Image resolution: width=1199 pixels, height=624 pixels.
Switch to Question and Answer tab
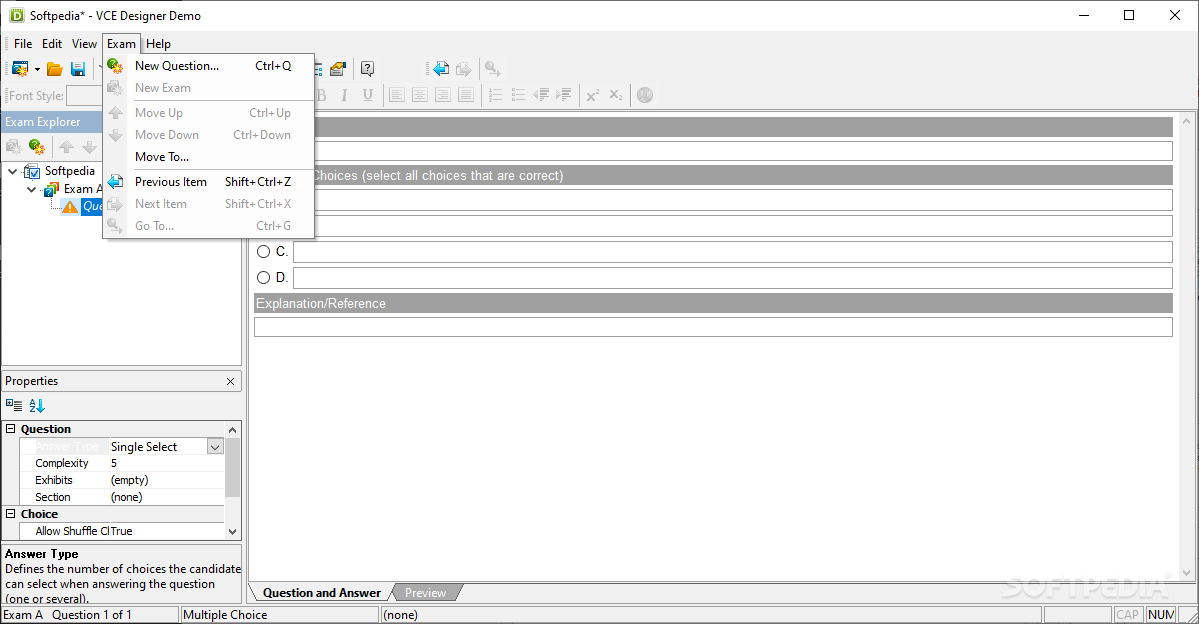tap(321, 593)
